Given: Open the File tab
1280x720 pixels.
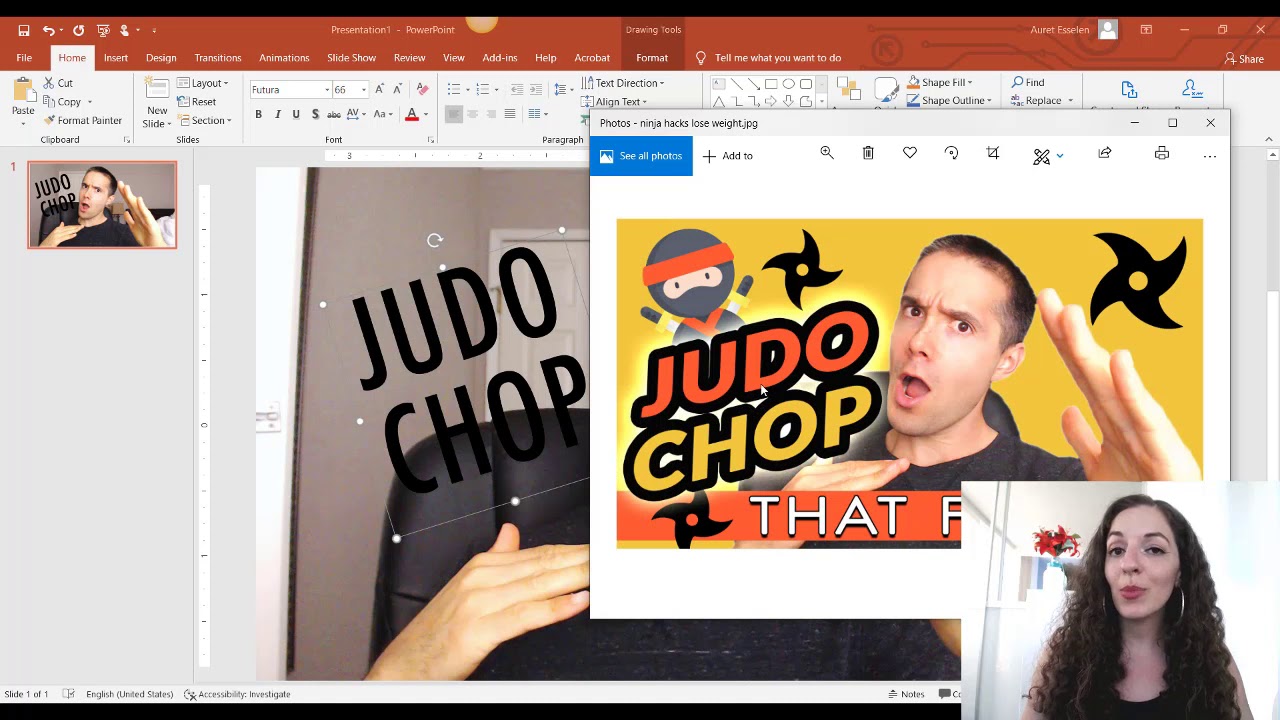Looking at the screenshot, I should (x=24, y=58).
